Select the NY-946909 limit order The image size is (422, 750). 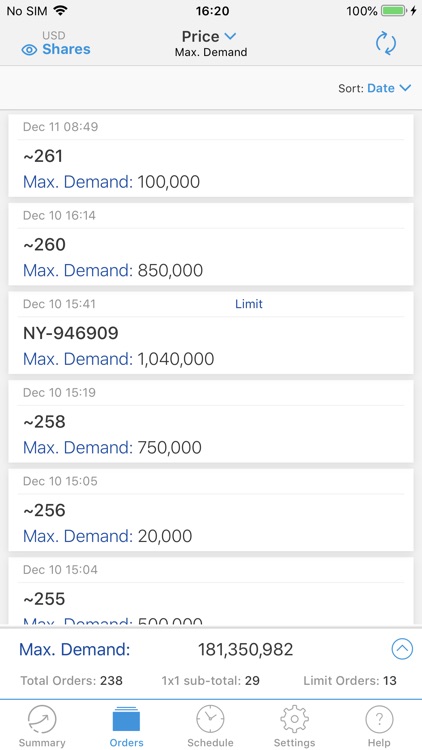[x=211, y=332]
